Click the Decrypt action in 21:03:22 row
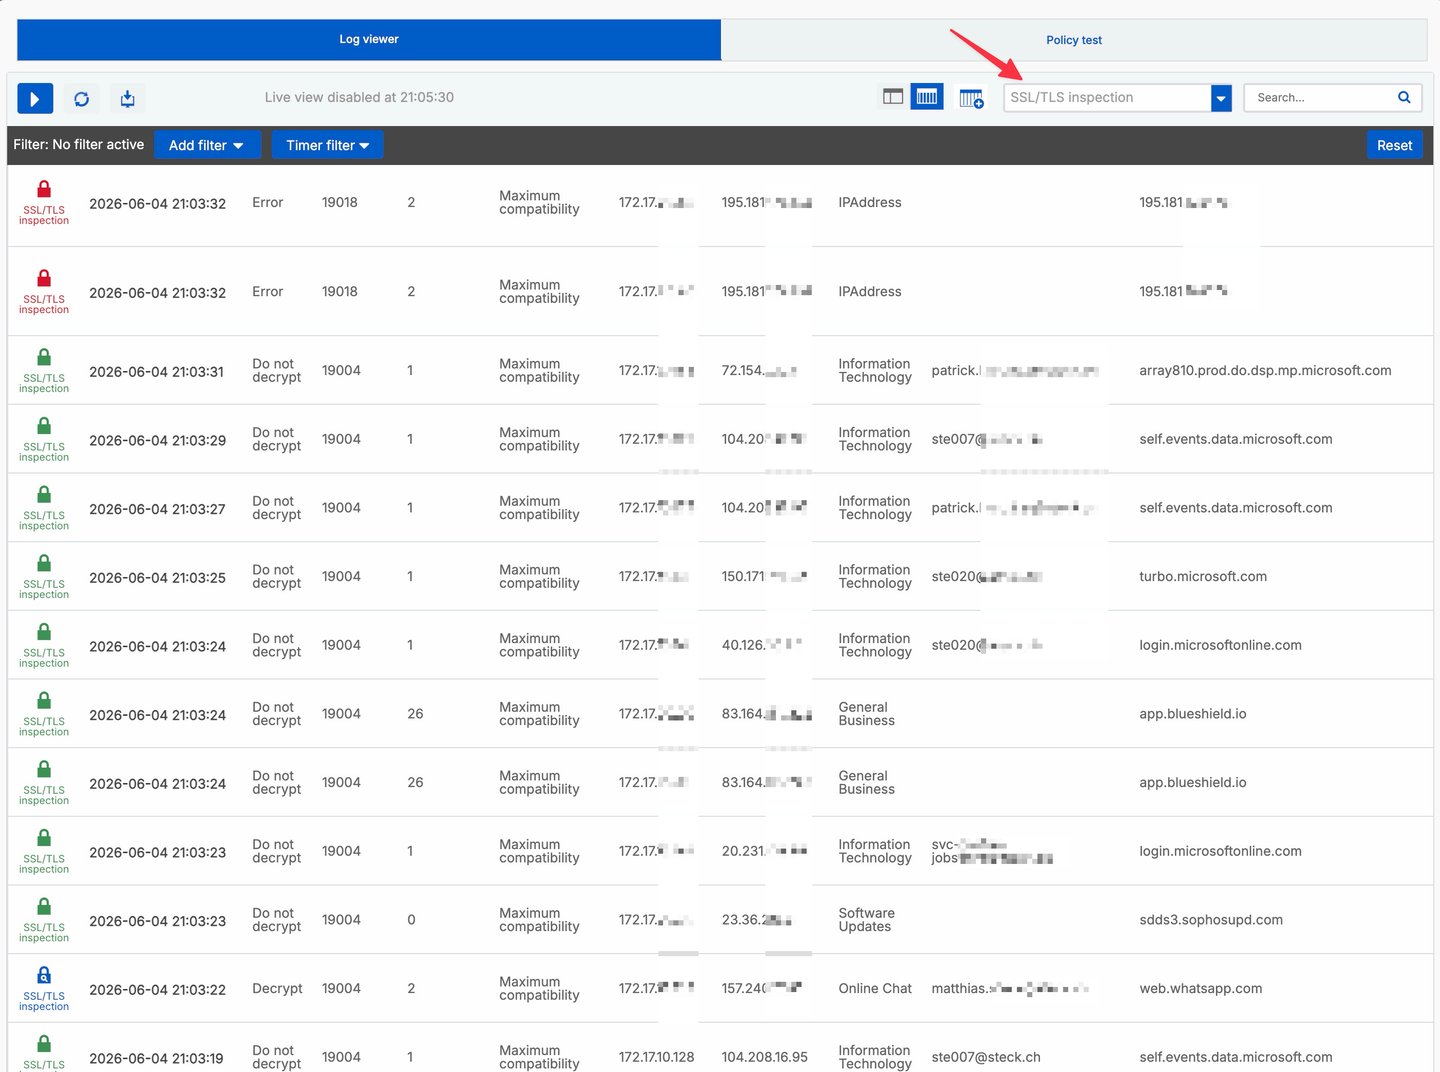The height and width of the screenshot is (1072, 1440). (277, 988)
